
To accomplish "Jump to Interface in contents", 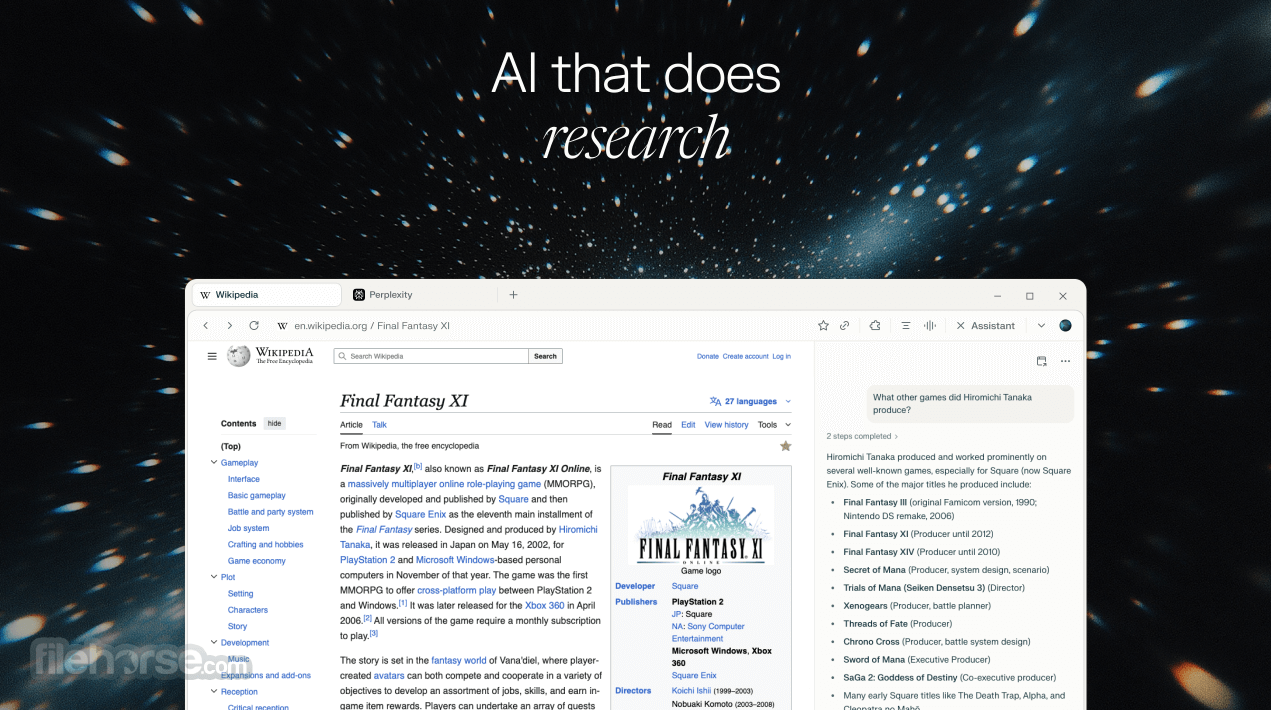I will coord(244,479).
